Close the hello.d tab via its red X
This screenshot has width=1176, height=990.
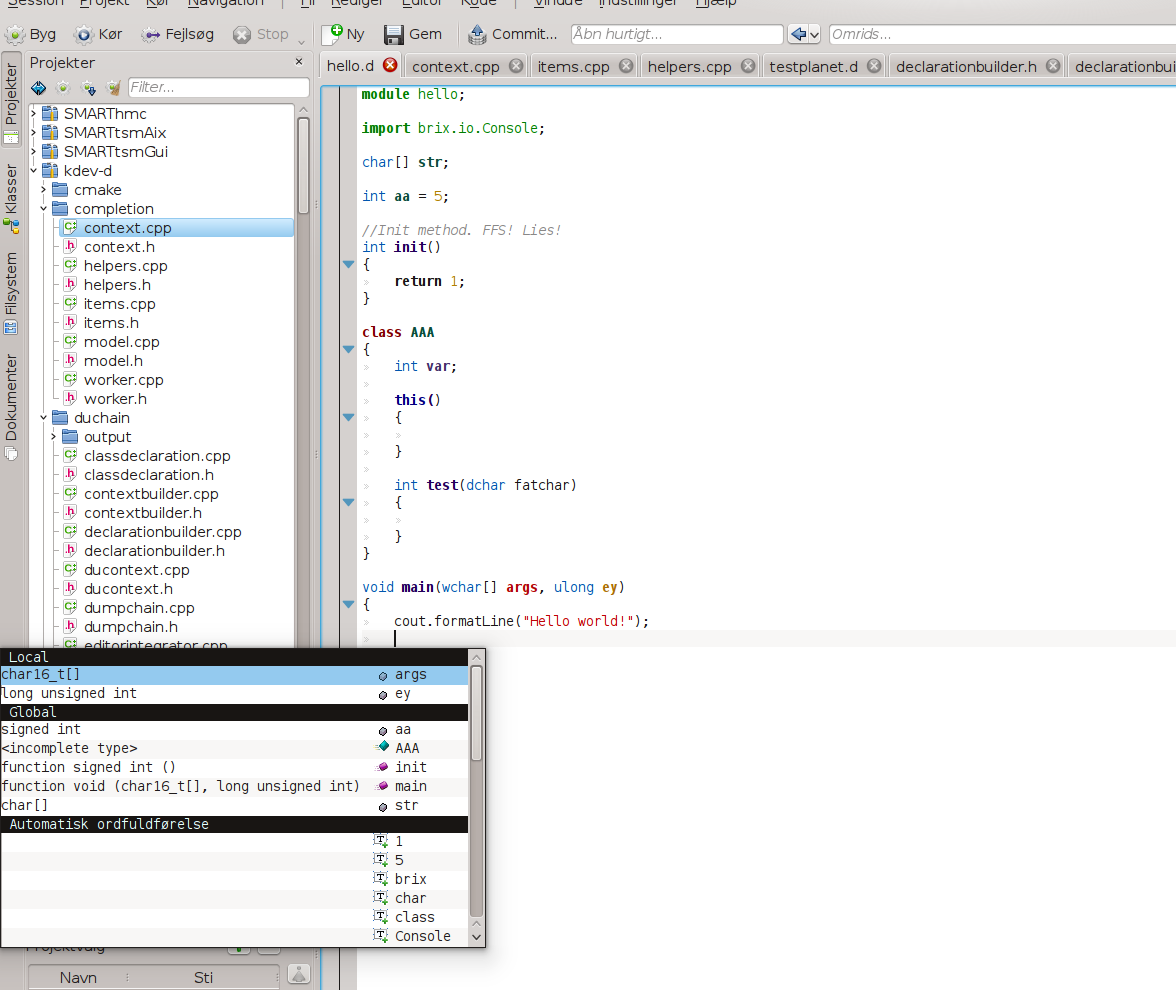coord(390,66)
